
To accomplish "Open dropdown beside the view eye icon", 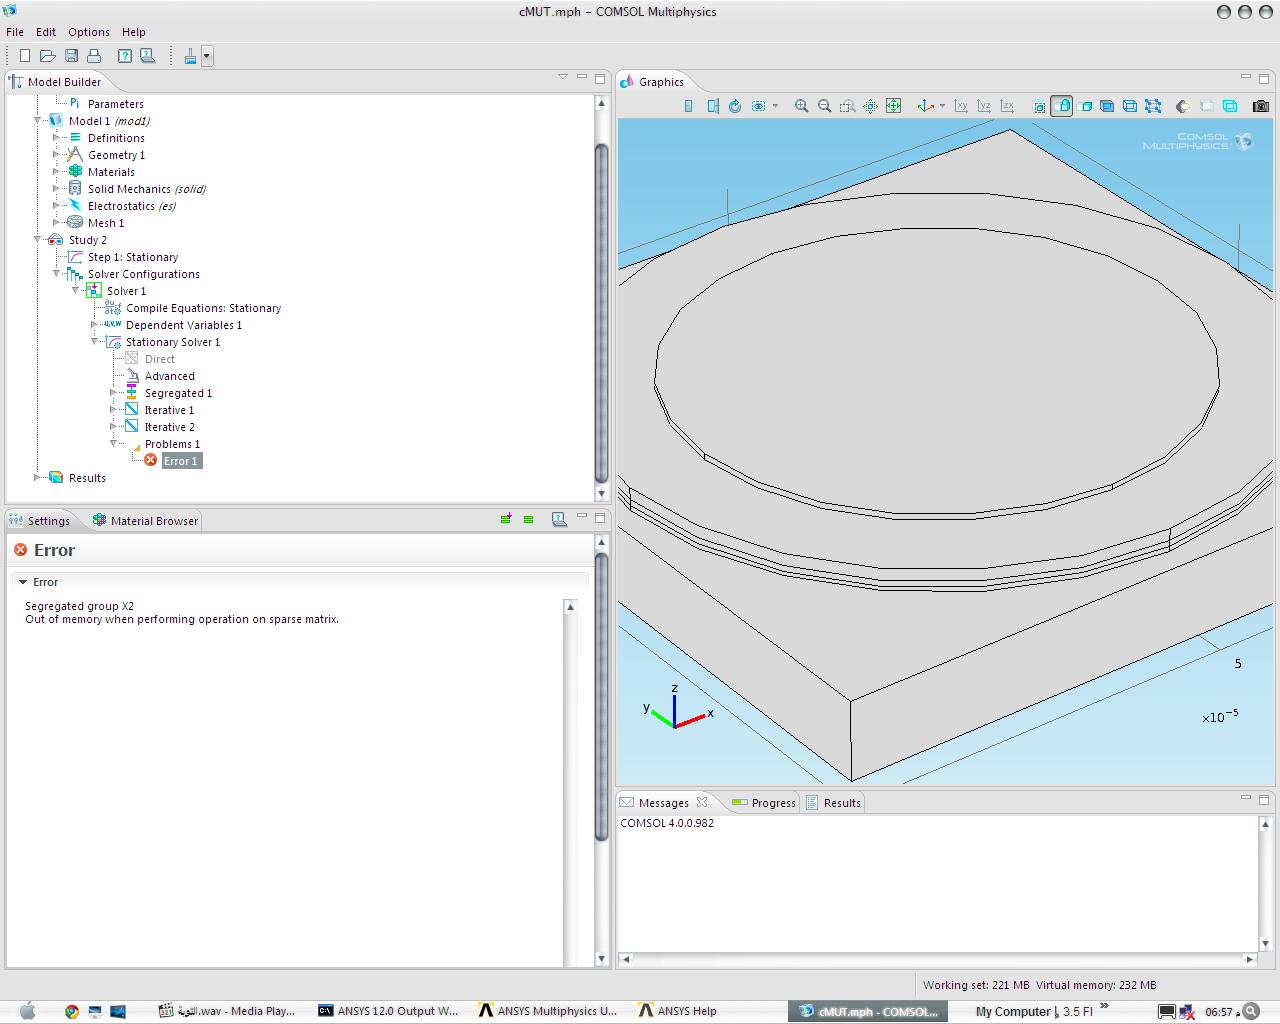I will (775, 106).
